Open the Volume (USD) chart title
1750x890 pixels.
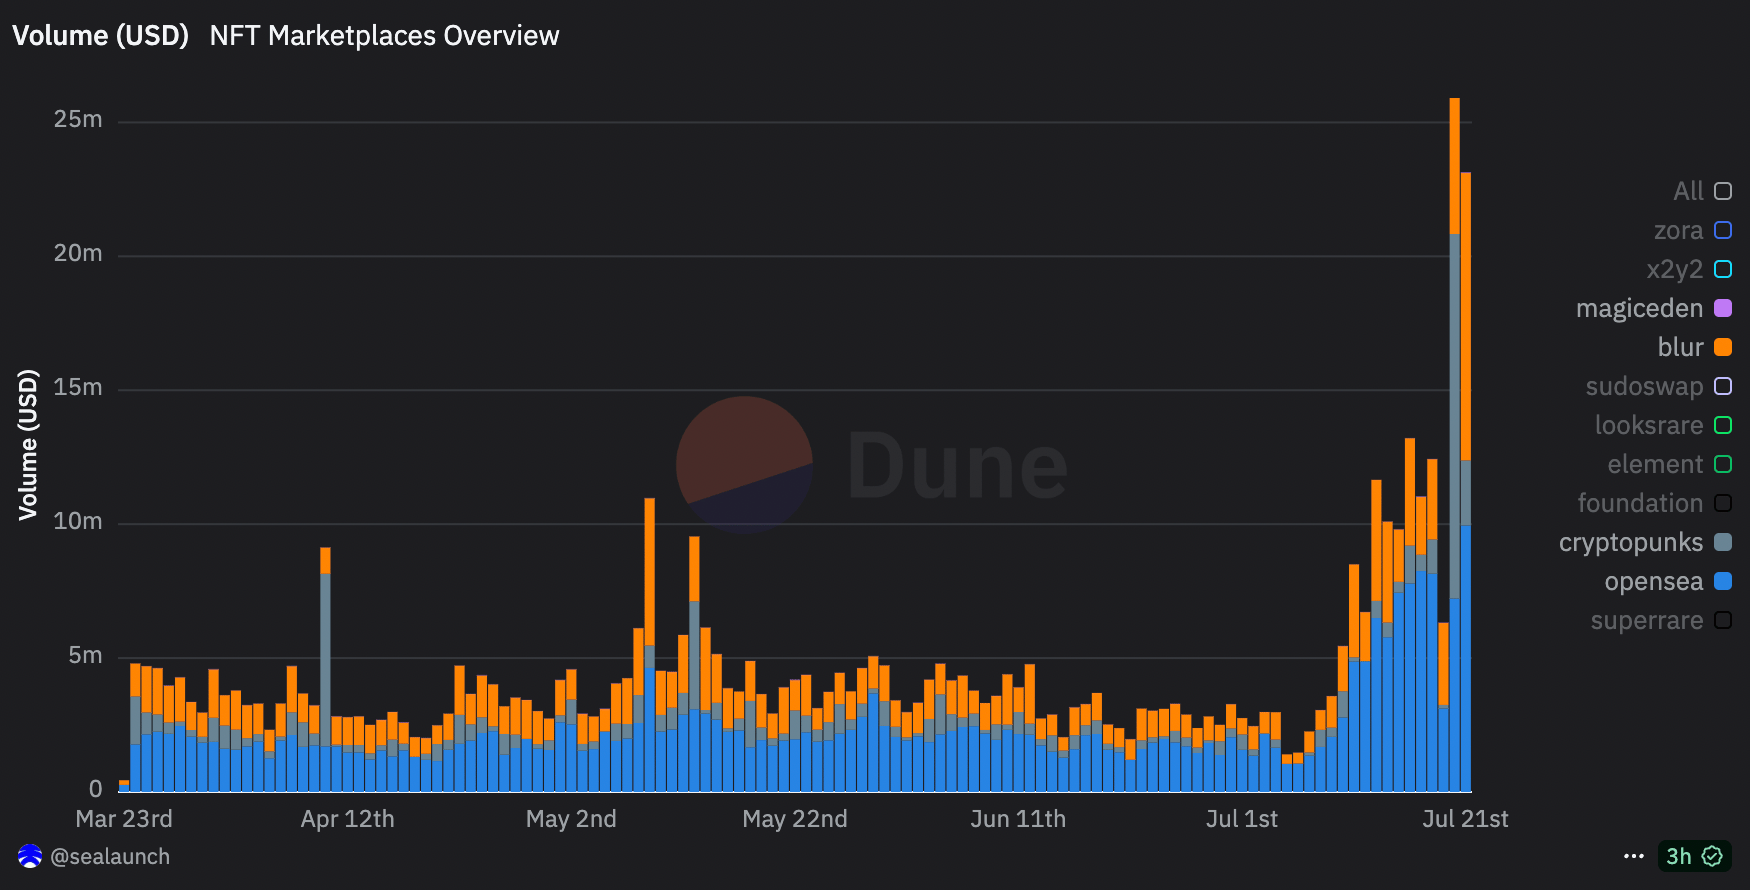100,36
